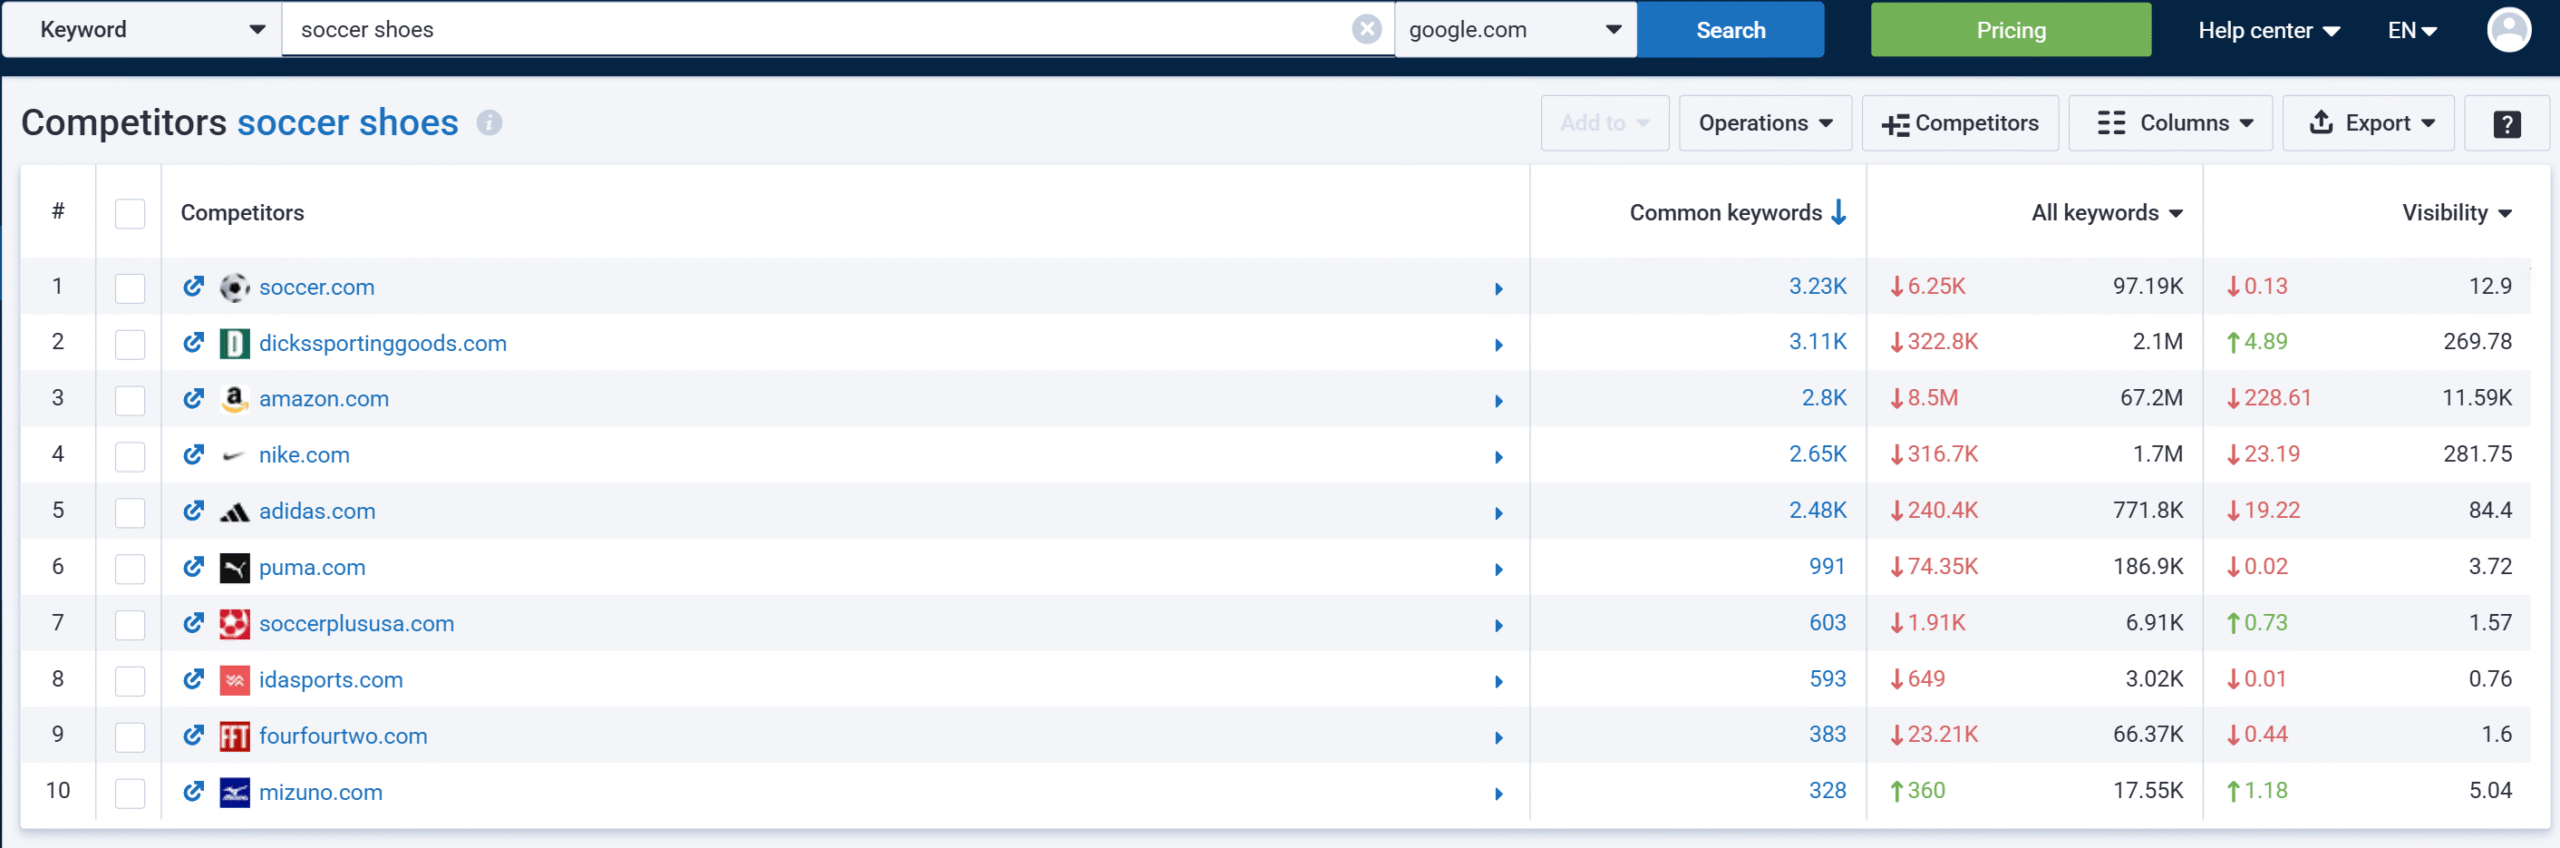The height and width of the screenshot is (848, 2560).
Task: Open the puma.com competitor link
Action: click(312, 567)
